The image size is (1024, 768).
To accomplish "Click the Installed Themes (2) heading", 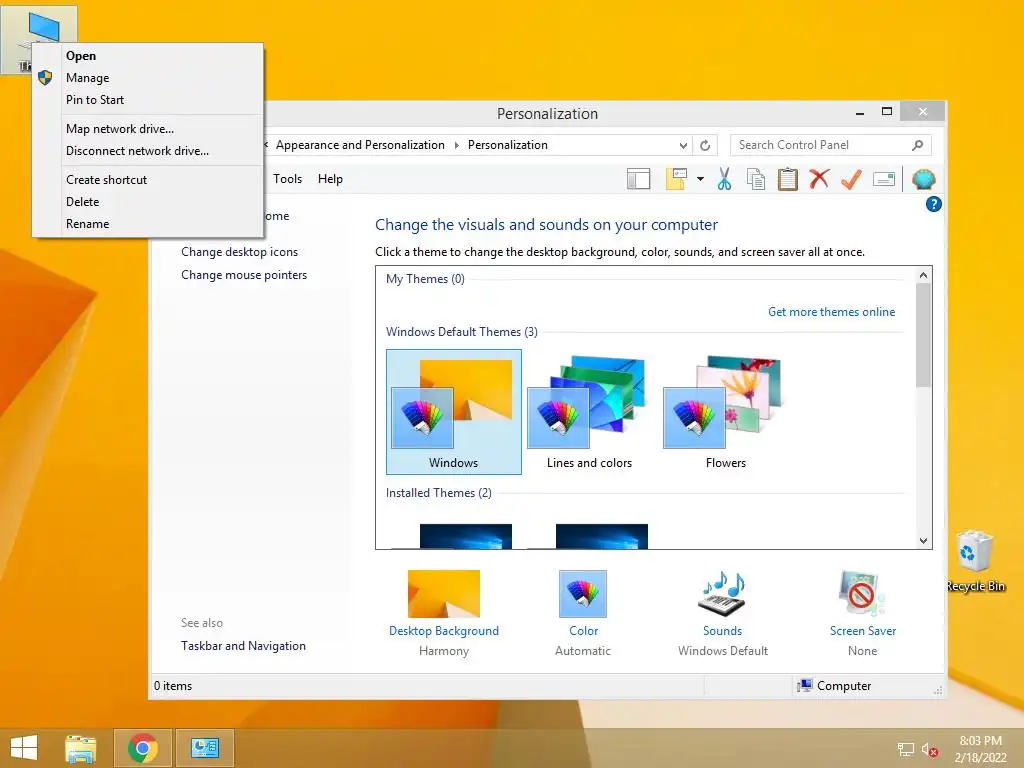I will 439,493.
